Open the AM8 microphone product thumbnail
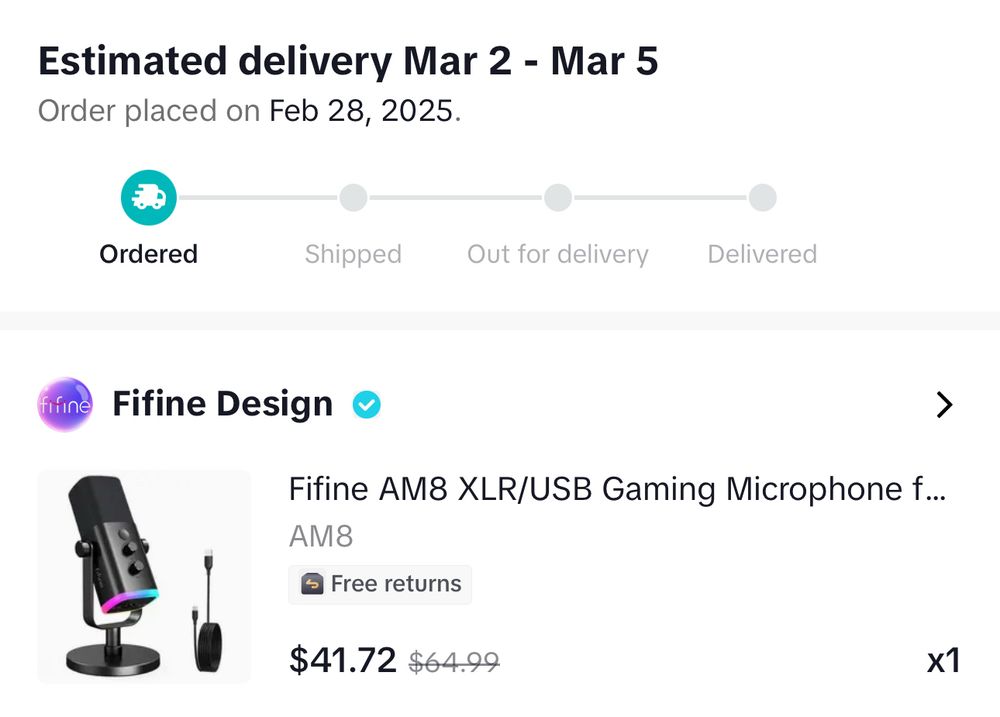The image size is (1000, 717). (144, 577)
